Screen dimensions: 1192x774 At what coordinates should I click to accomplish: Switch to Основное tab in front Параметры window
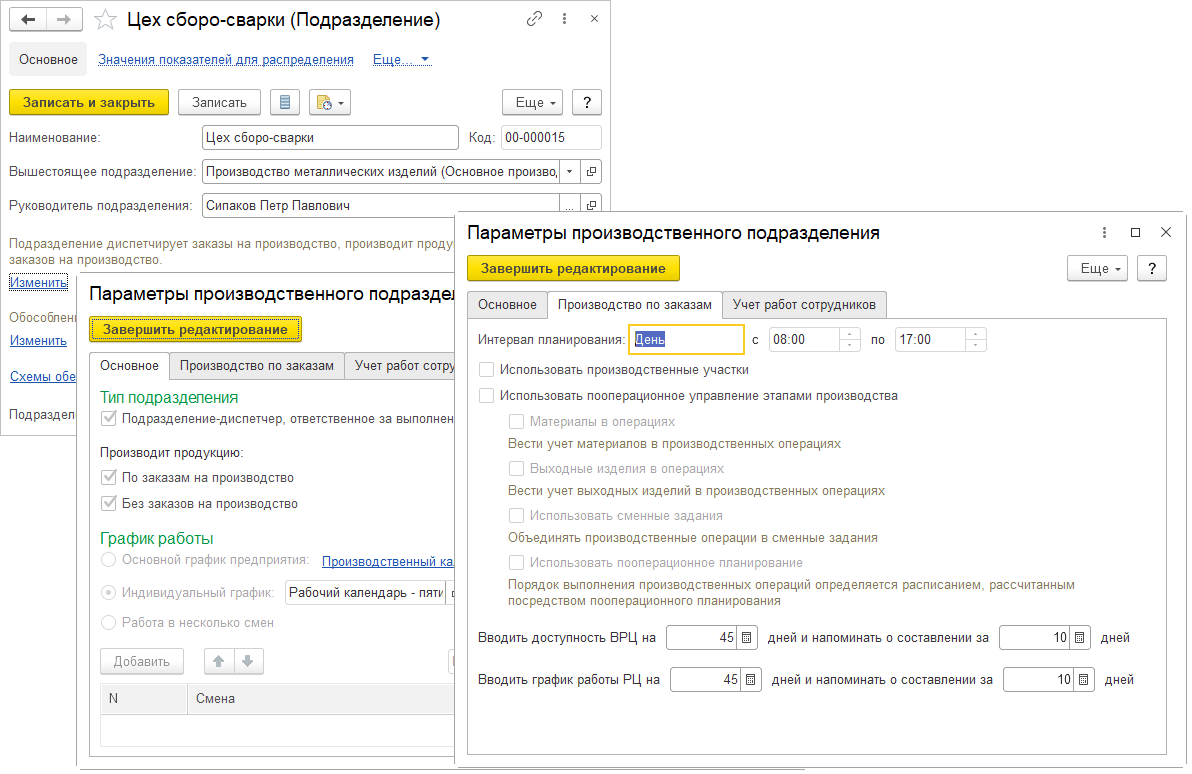tap(507, 305)
